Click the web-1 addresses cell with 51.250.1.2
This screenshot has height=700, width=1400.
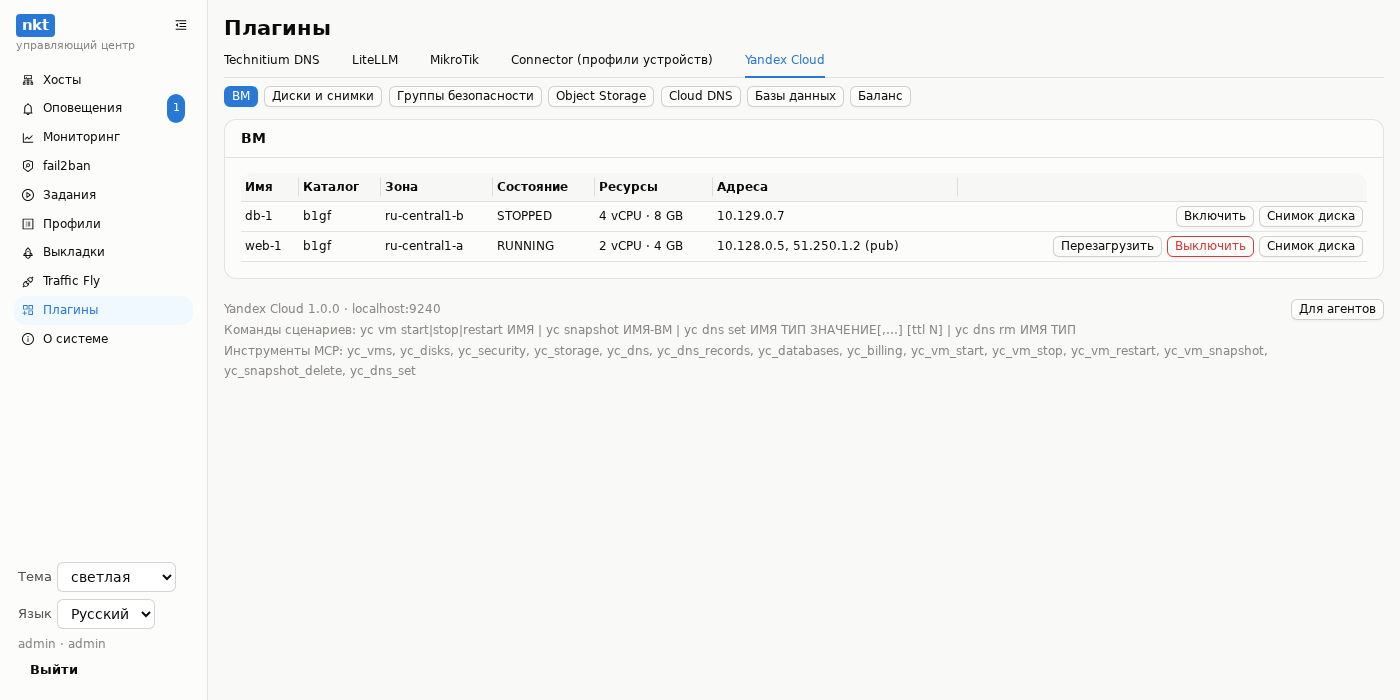point(835,246)
